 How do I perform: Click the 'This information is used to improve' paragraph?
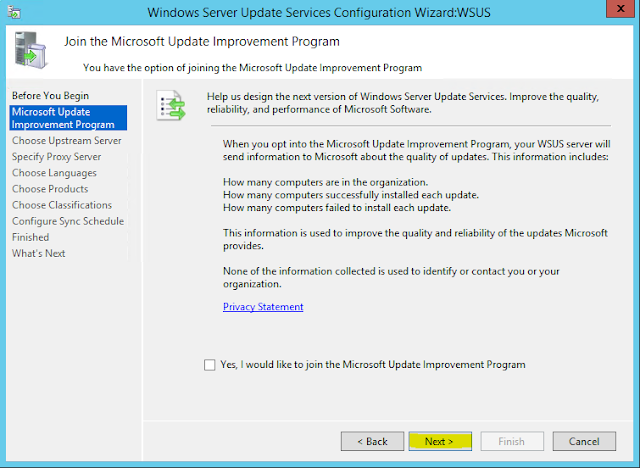click(x=415, y=240)
